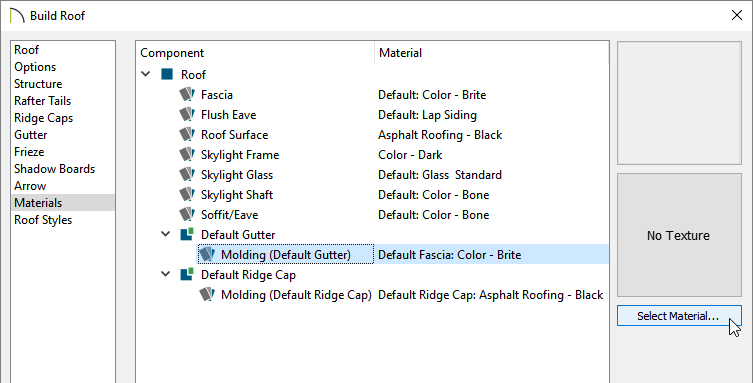This screenshot has width=753, height=383.
Task: Collapse the Roof tree node
Action: point(146,74)
